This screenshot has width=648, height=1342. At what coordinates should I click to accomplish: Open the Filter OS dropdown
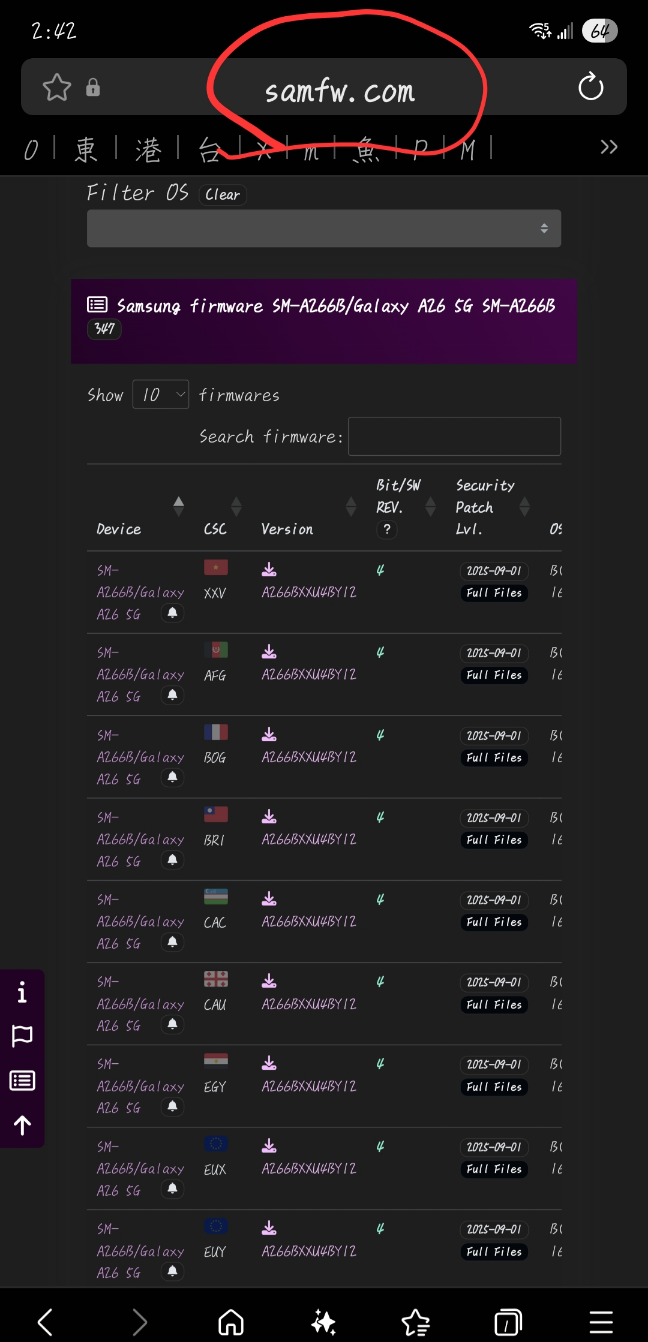pos(323,228)
